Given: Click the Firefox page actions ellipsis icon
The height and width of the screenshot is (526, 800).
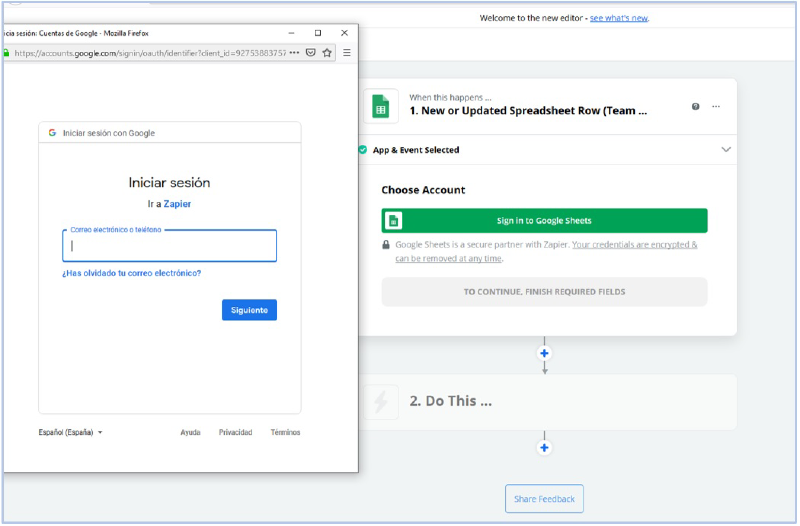Looking at the screenshot, I should pyautogui.click(x=294, y=53).
